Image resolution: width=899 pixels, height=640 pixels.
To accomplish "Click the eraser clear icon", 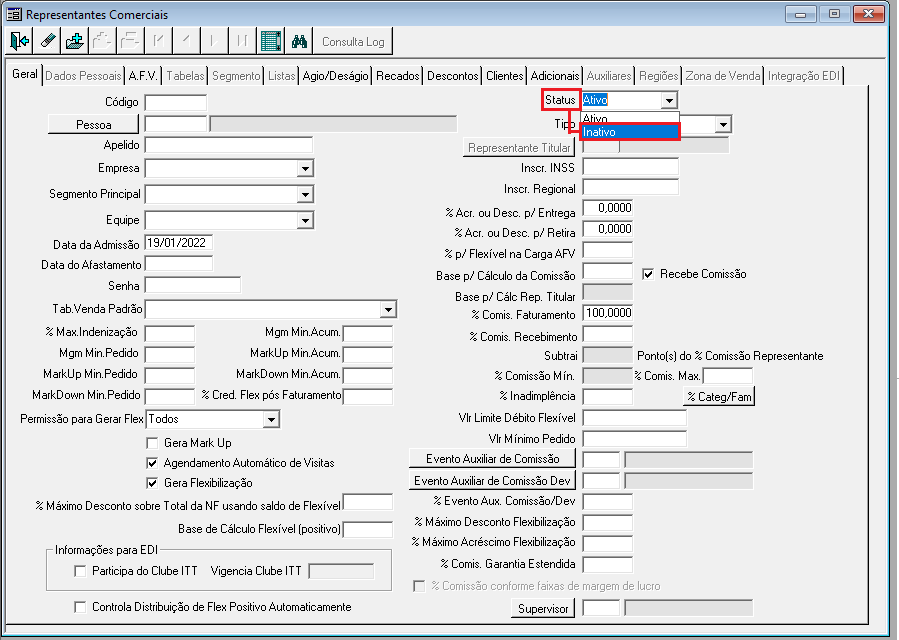I will (x=48, y=41).
